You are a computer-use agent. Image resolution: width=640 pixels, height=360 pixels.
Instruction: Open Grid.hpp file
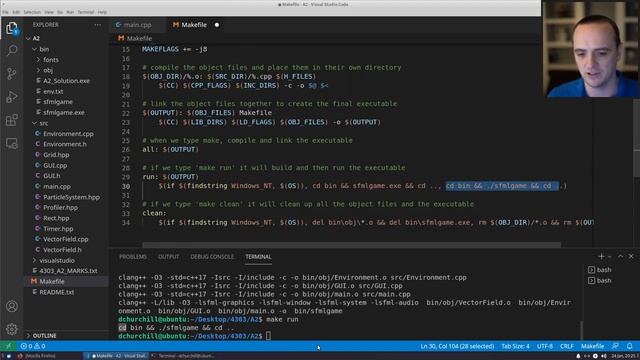click(x=56, y=155)
